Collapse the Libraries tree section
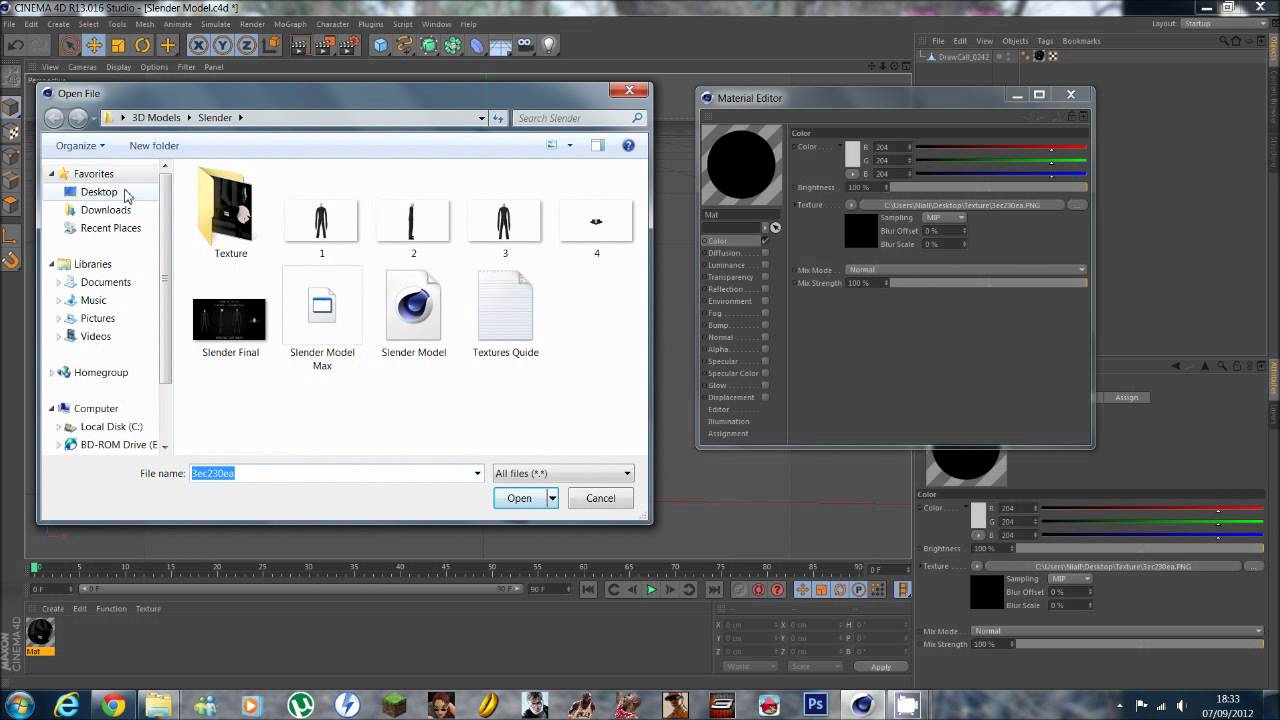1280x720 pixels. click(52, 264)
